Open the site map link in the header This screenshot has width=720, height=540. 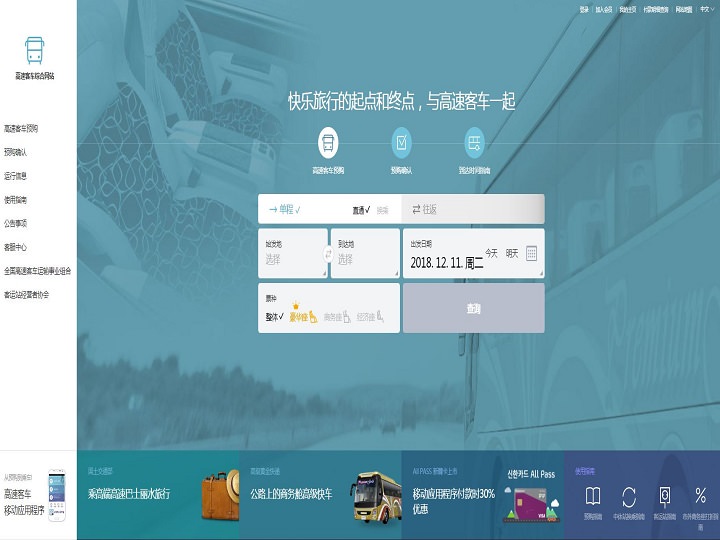[684, 9]
